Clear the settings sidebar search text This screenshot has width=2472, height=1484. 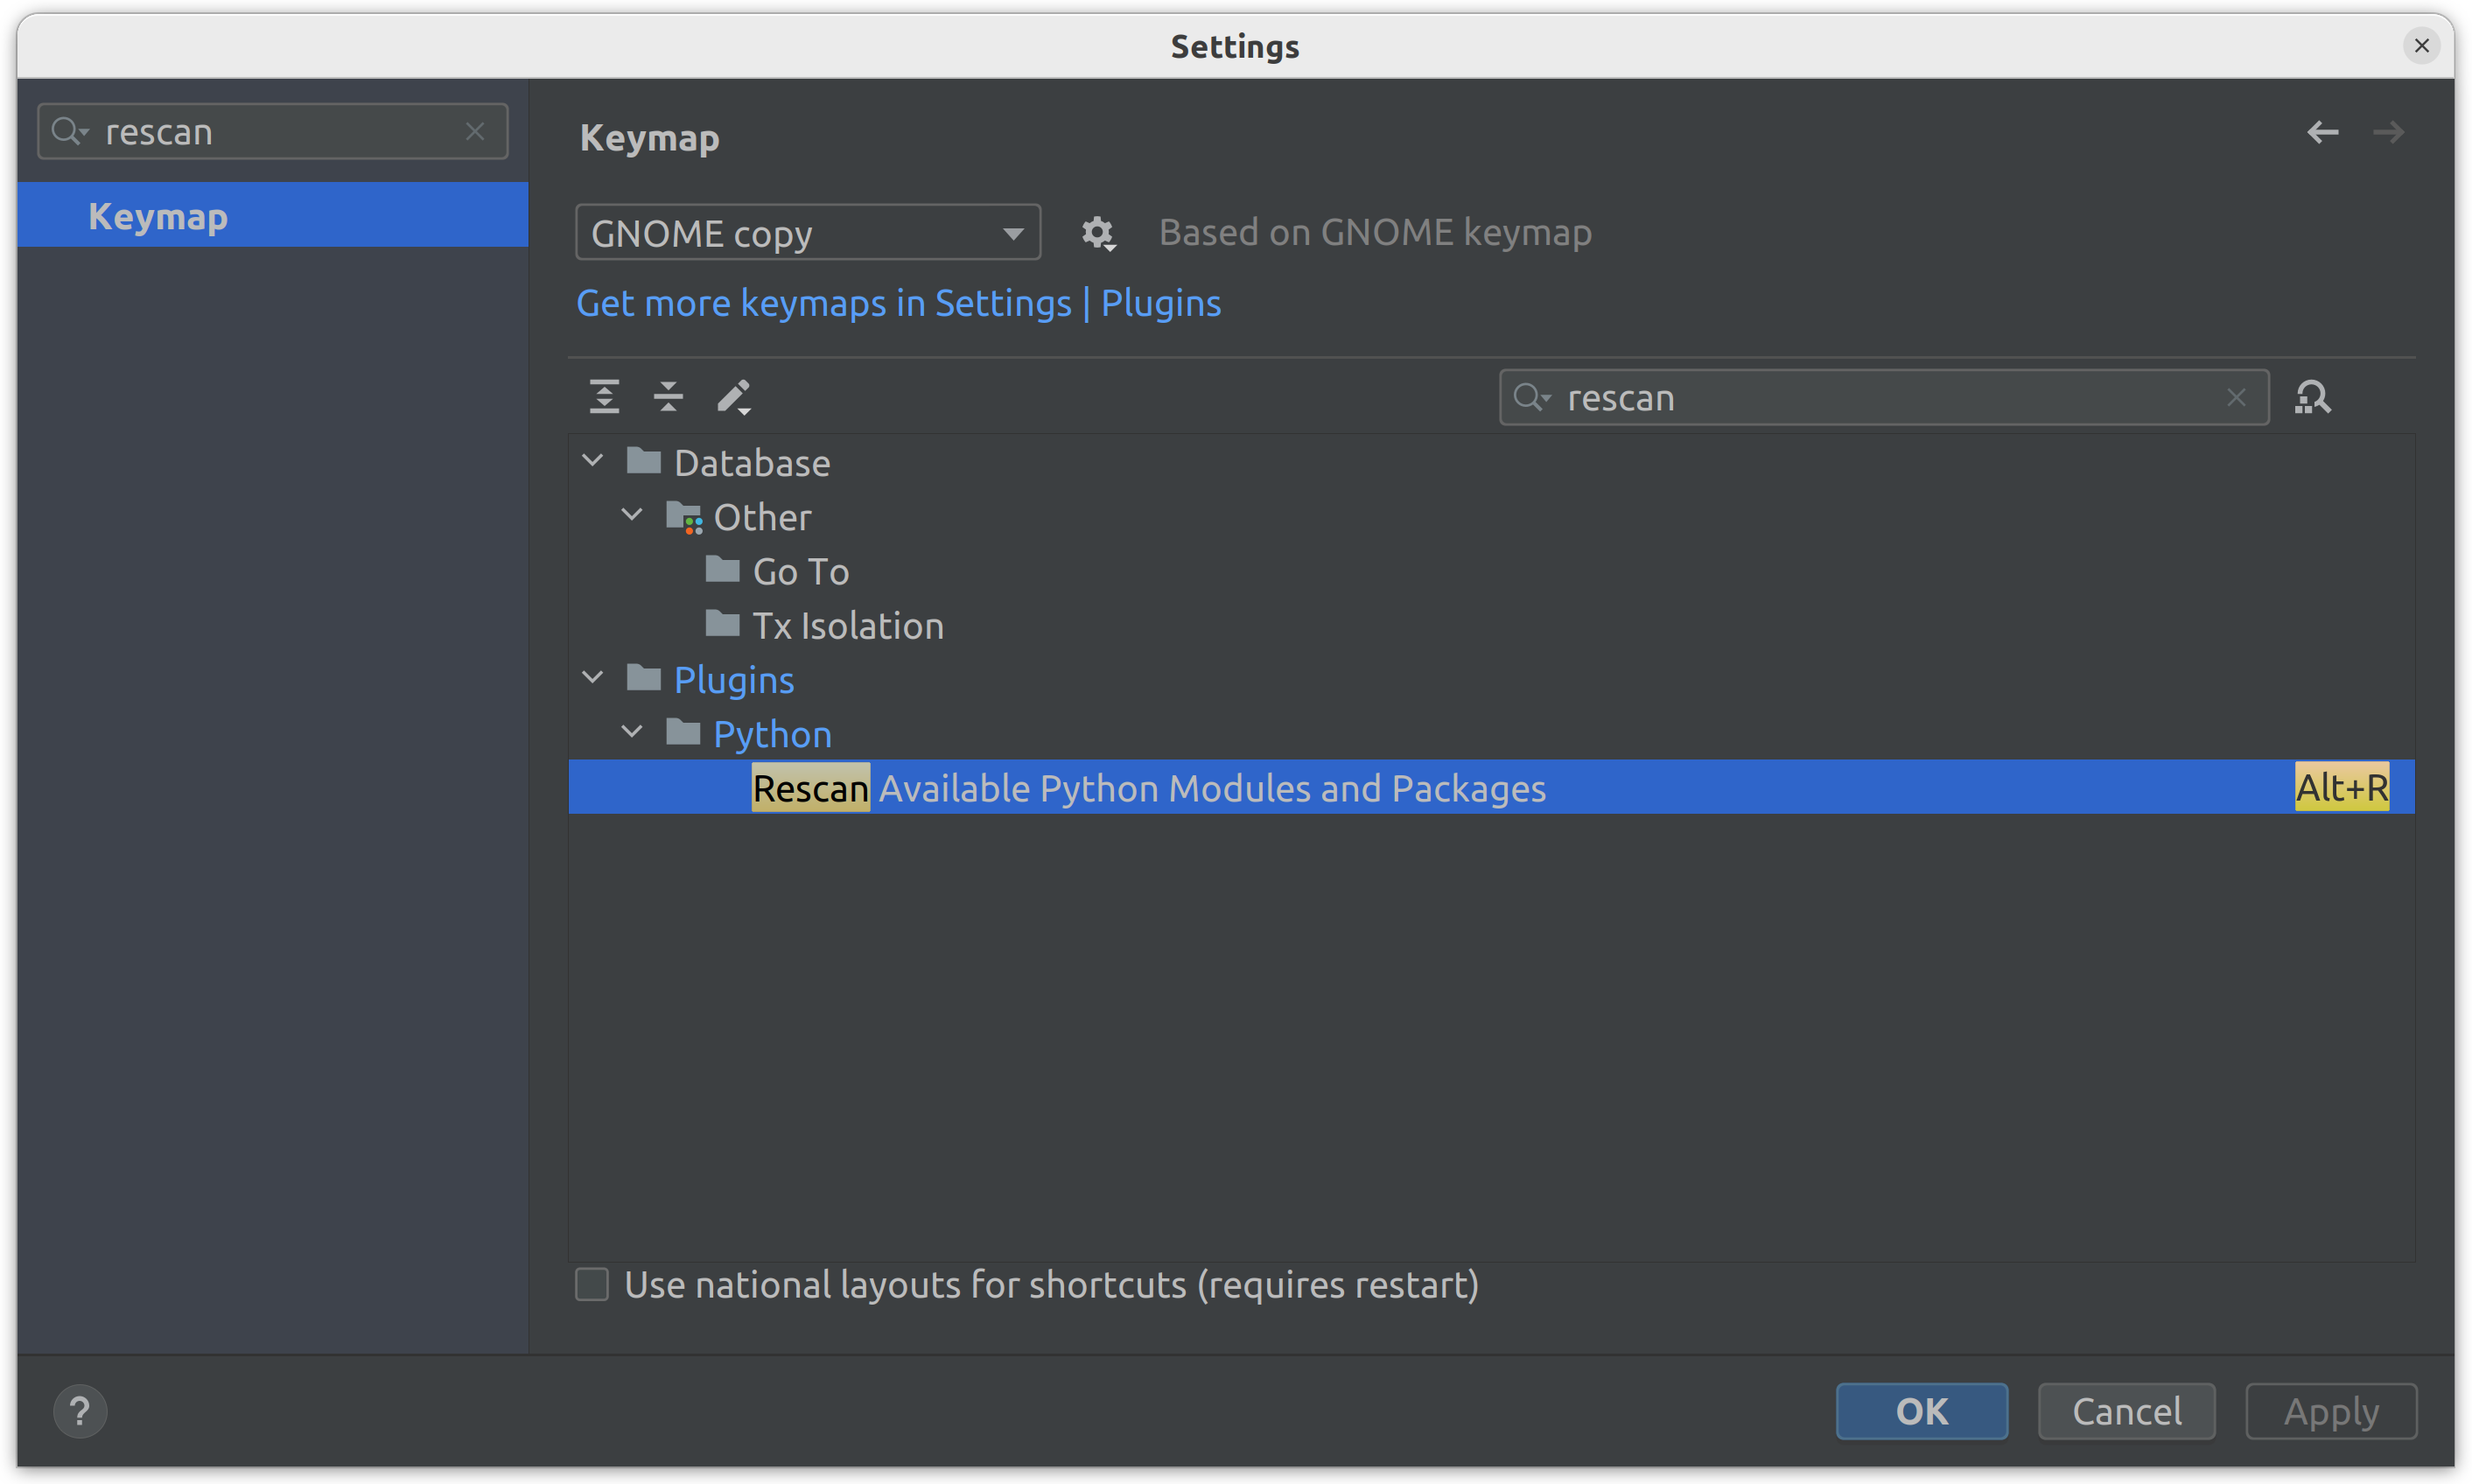click(x=475, y=131)
